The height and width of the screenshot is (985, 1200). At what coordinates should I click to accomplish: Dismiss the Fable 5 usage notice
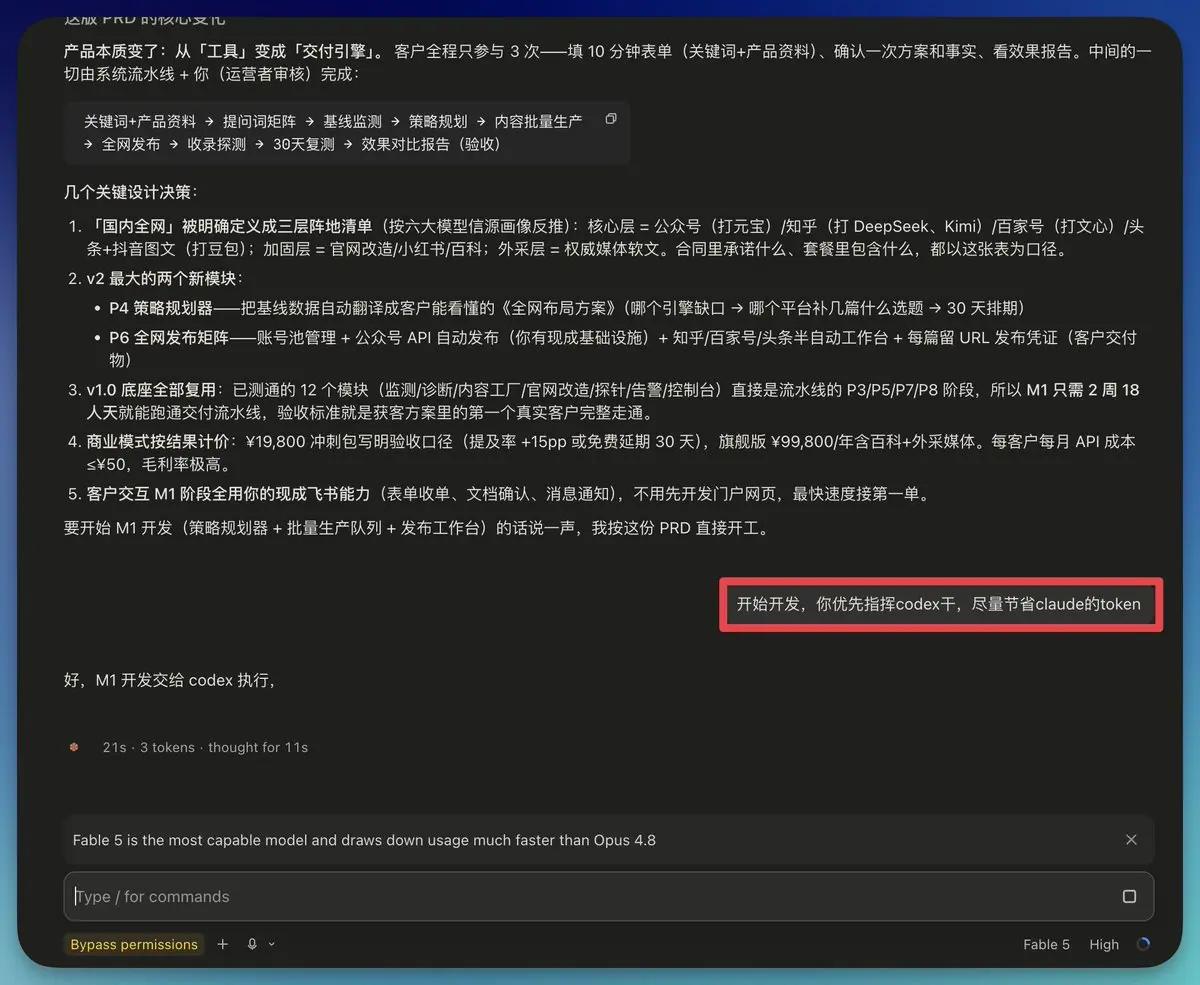coord(1131,840)
